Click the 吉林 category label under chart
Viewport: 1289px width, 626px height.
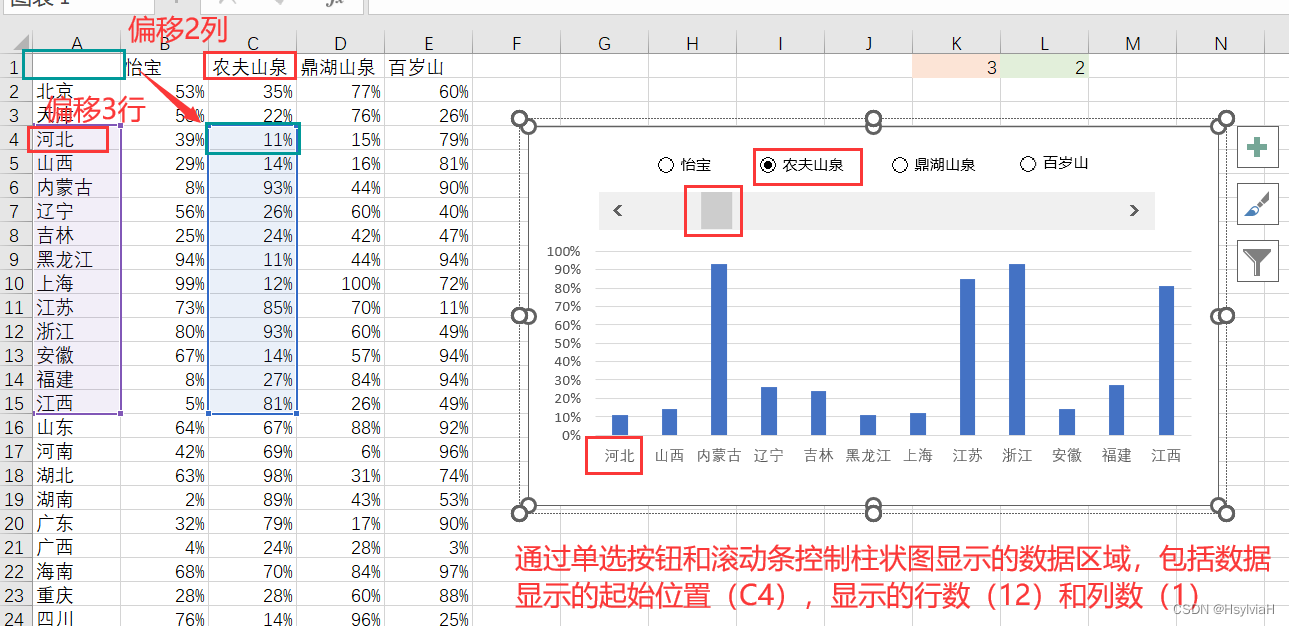coord(818,455)
